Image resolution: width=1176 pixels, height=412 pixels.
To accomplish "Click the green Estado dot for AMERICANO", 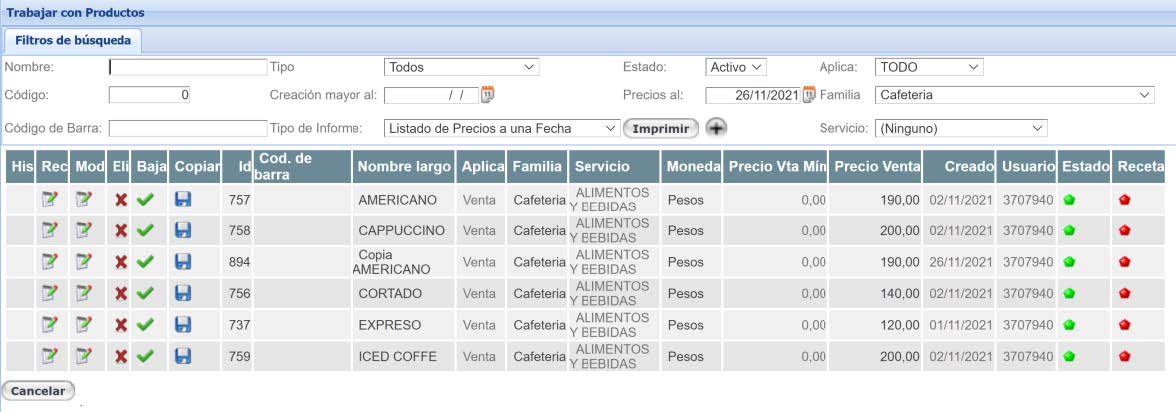I will tap(1070, 200).
